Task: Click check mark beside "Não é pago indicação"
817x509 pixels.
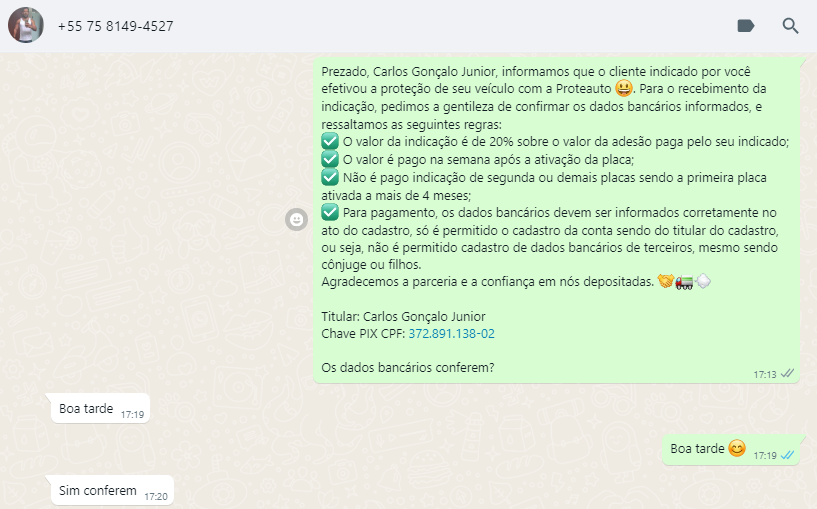Action: pyautogui.click(x=330, y=177)
